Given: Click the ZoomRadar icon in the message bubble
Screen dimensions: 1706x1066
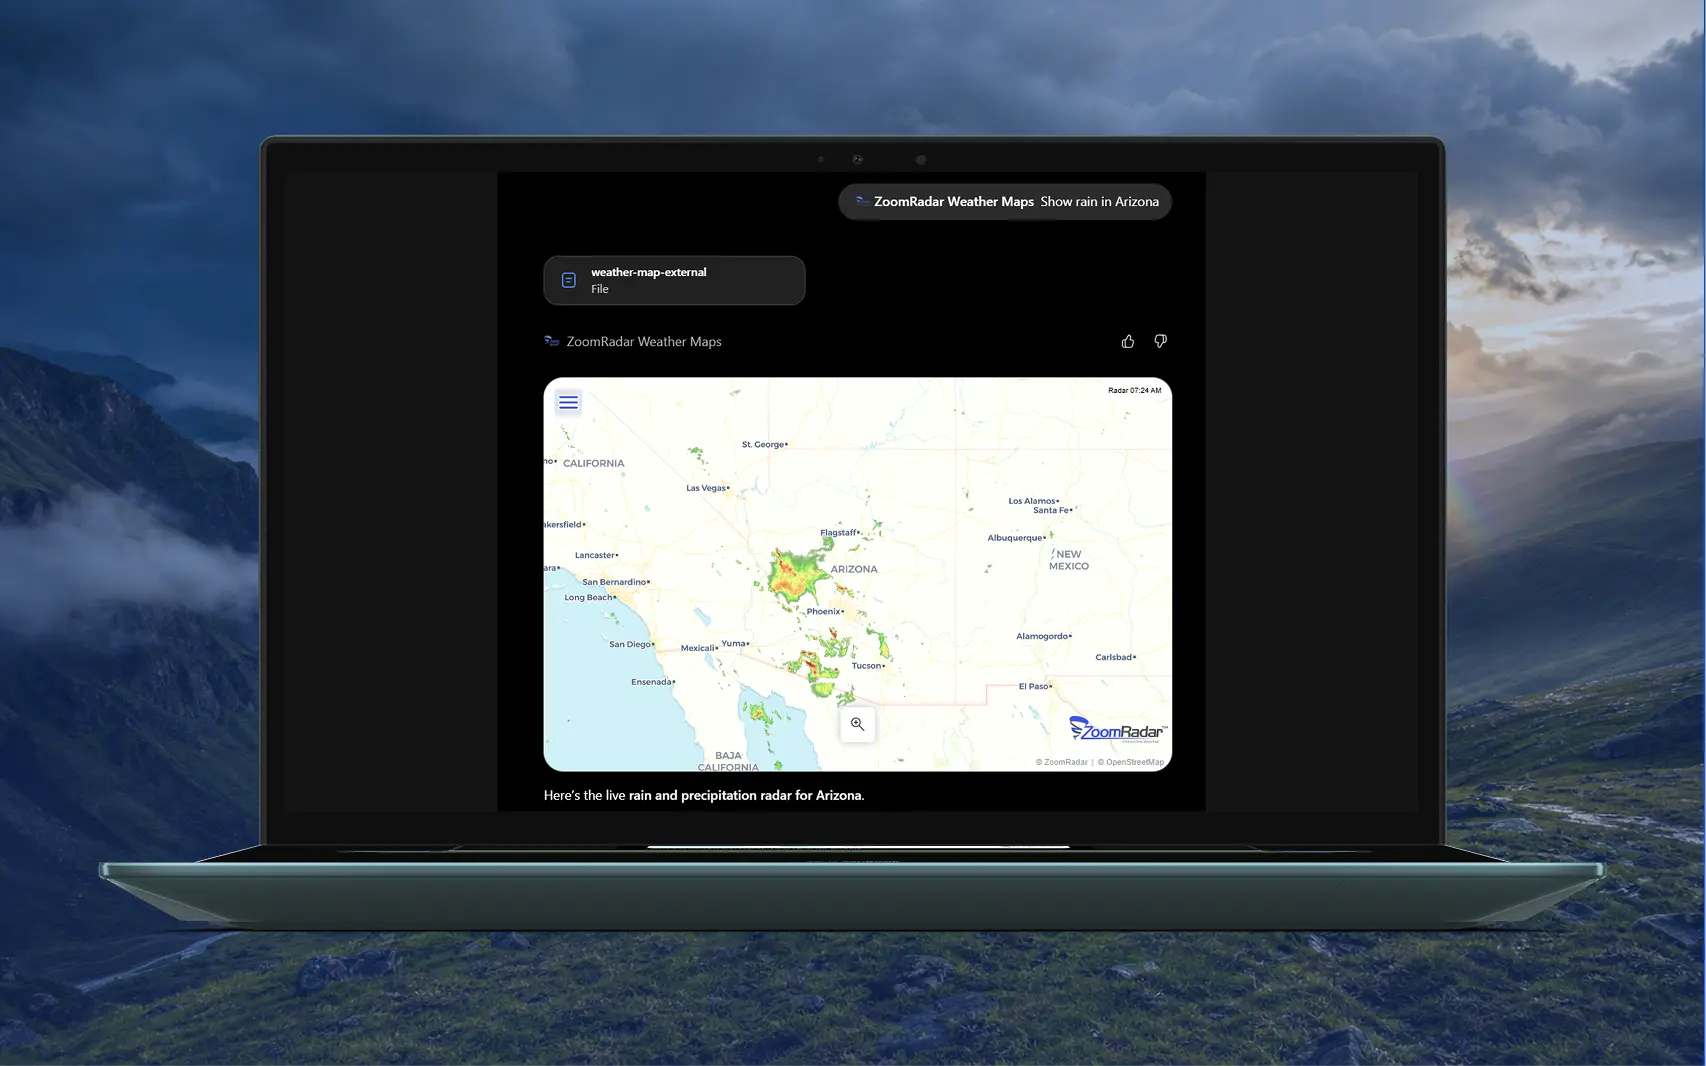Looking at the screenshot, I should 862,201.
